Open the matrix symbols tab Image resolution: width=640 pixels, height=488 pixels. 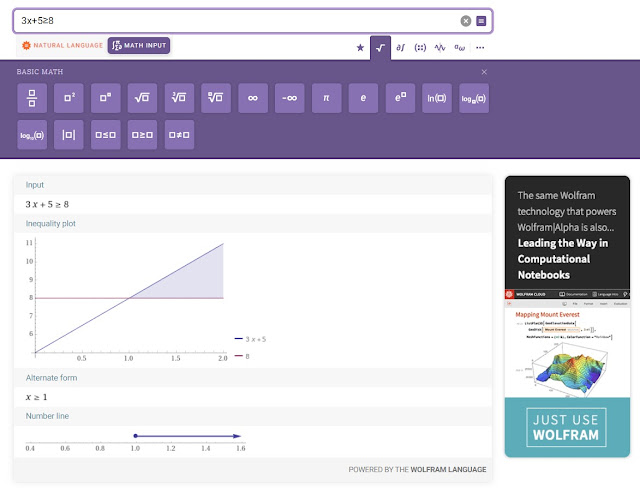click(420, 48)
